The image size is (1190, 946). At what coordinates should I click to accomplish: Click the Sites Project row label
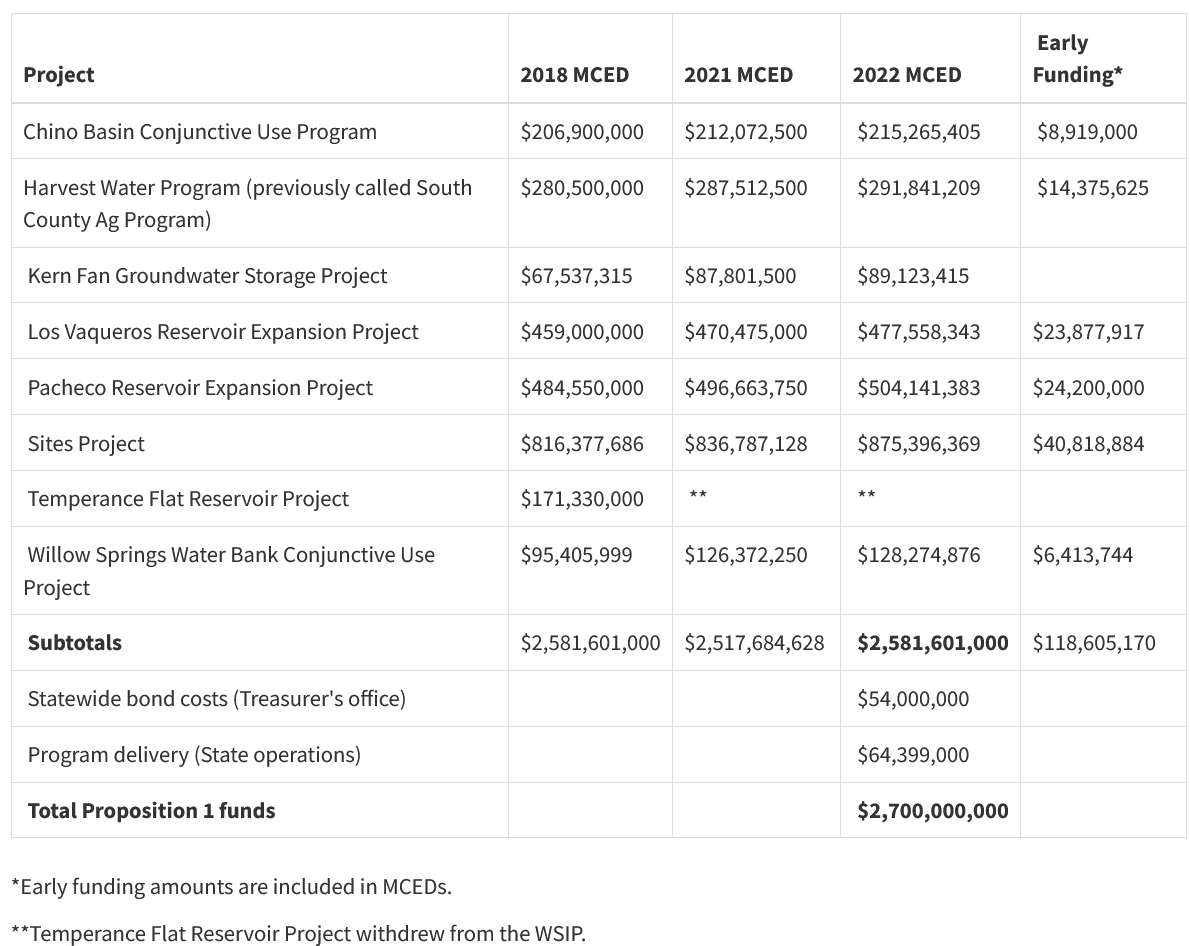coord(86,443)
